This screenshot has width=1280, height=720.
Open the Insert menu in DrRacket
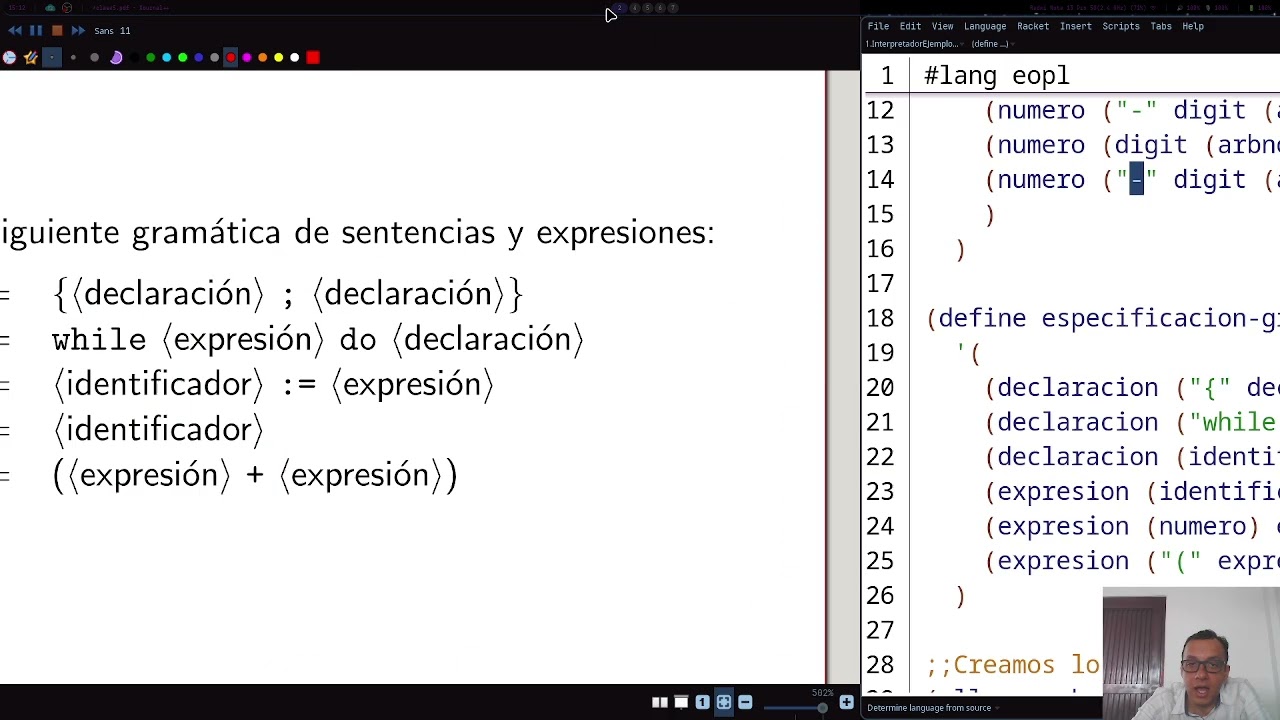pyautogui.click(x=1076, y=26)
